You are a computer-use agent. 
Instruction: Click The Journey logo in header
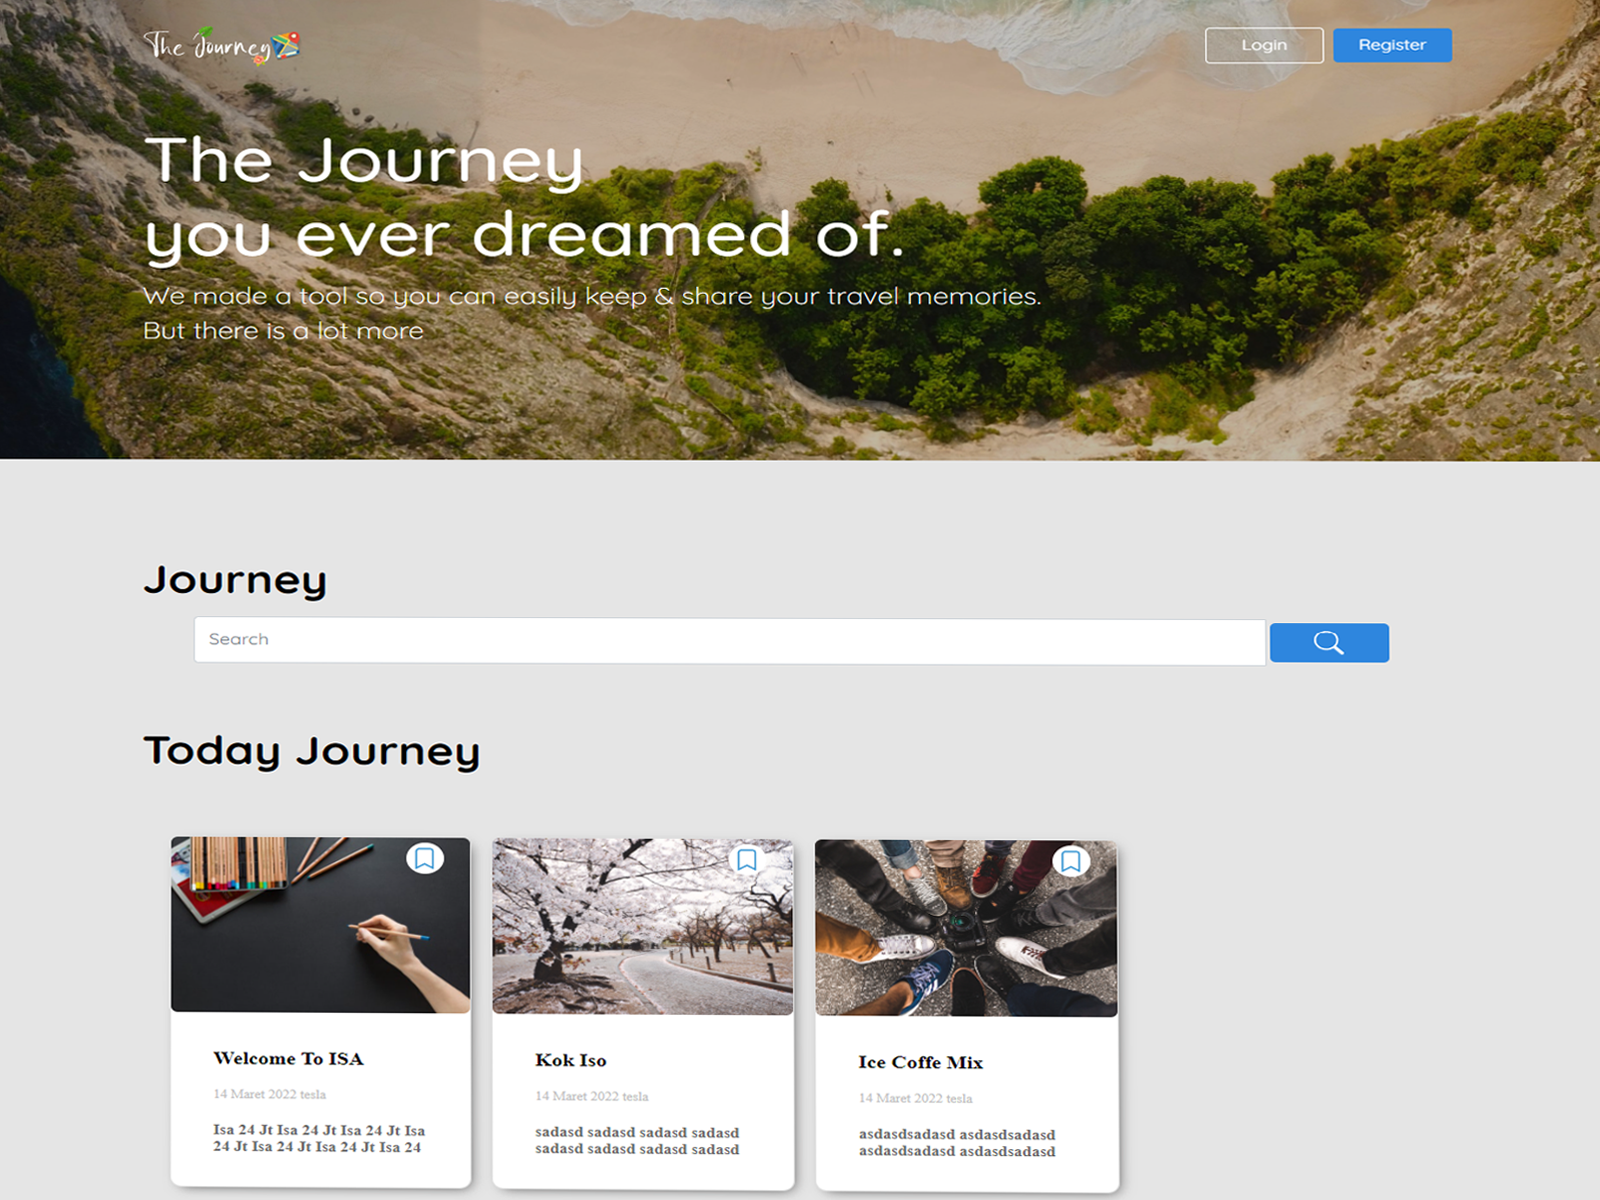point(221,46)
